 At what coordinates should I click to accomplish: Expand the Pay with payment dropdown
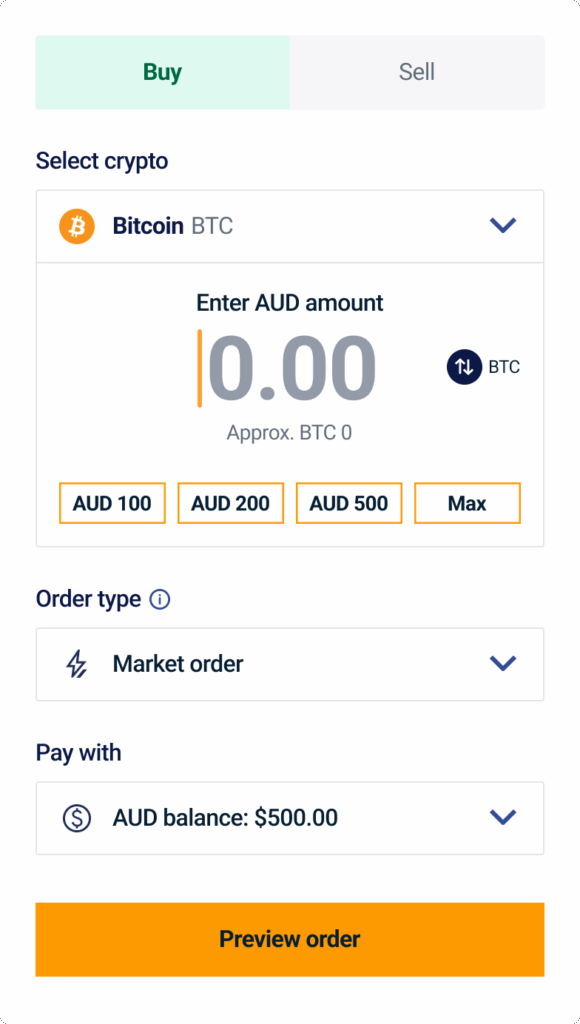(290, 818)
